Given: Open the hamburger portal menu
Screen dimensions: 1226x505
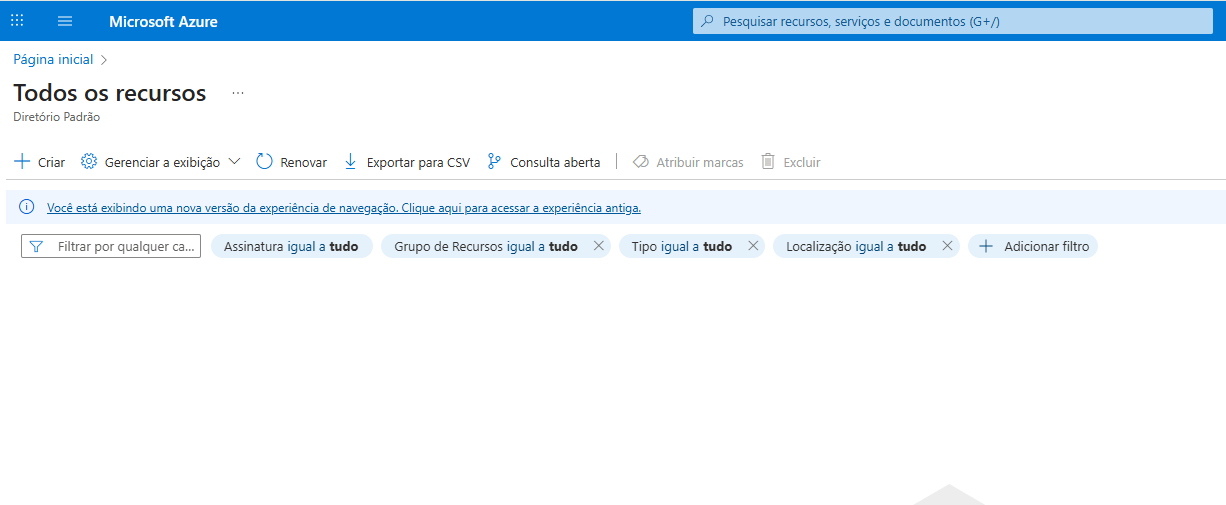Looking at the screenshot, I should 65,21.
